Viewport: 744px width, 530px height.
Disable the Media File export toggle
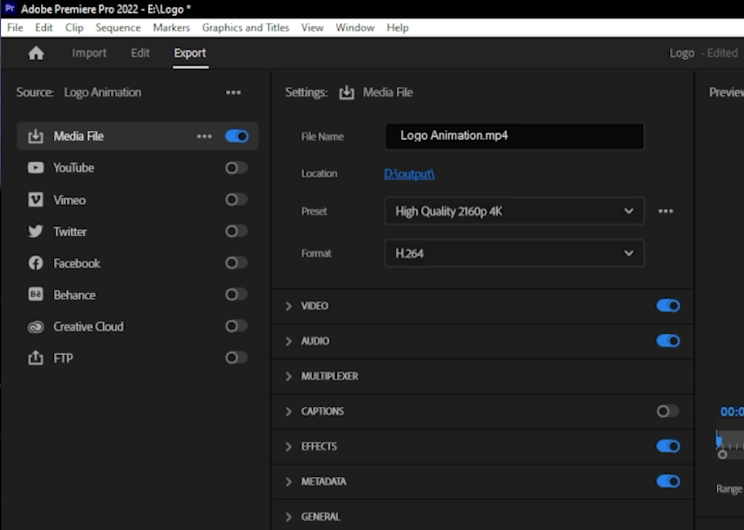[x=237, y=136]
